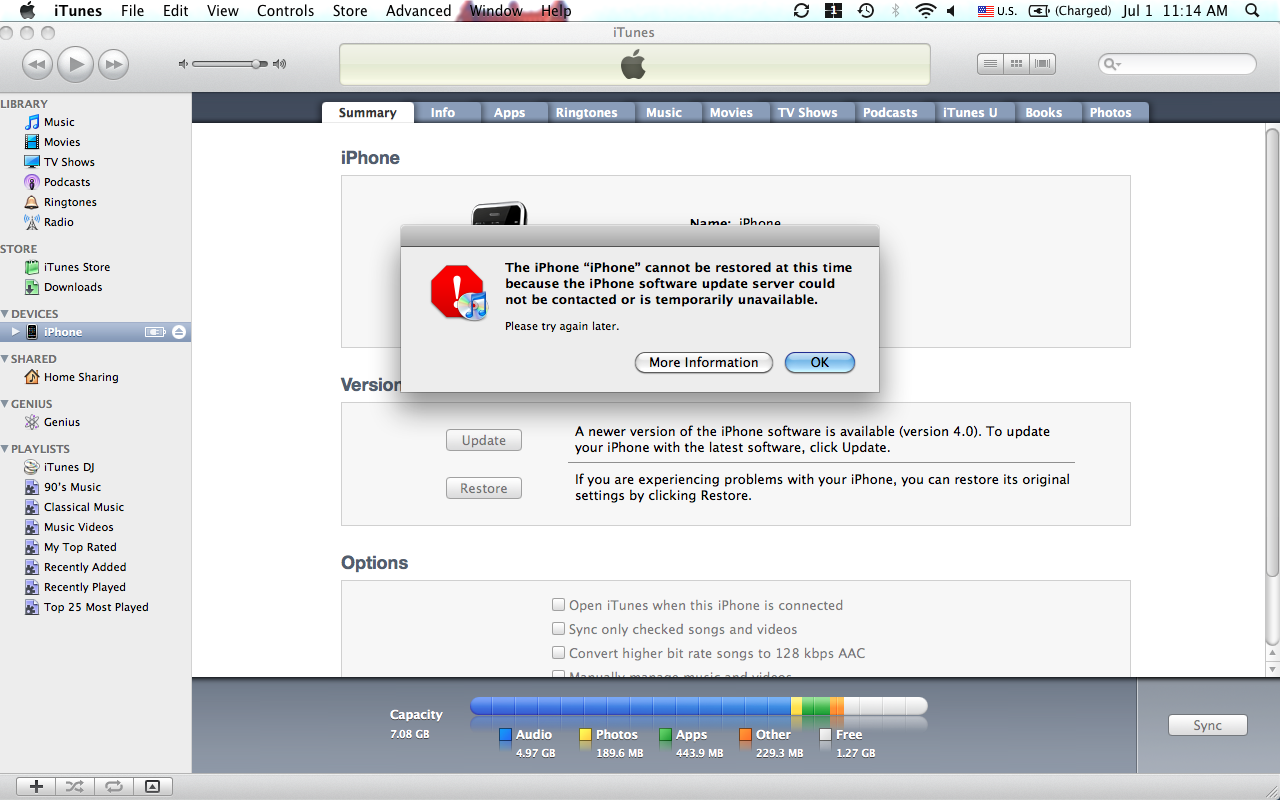Click the Update button
This screenshot has width=1280, height=800.
484,440
